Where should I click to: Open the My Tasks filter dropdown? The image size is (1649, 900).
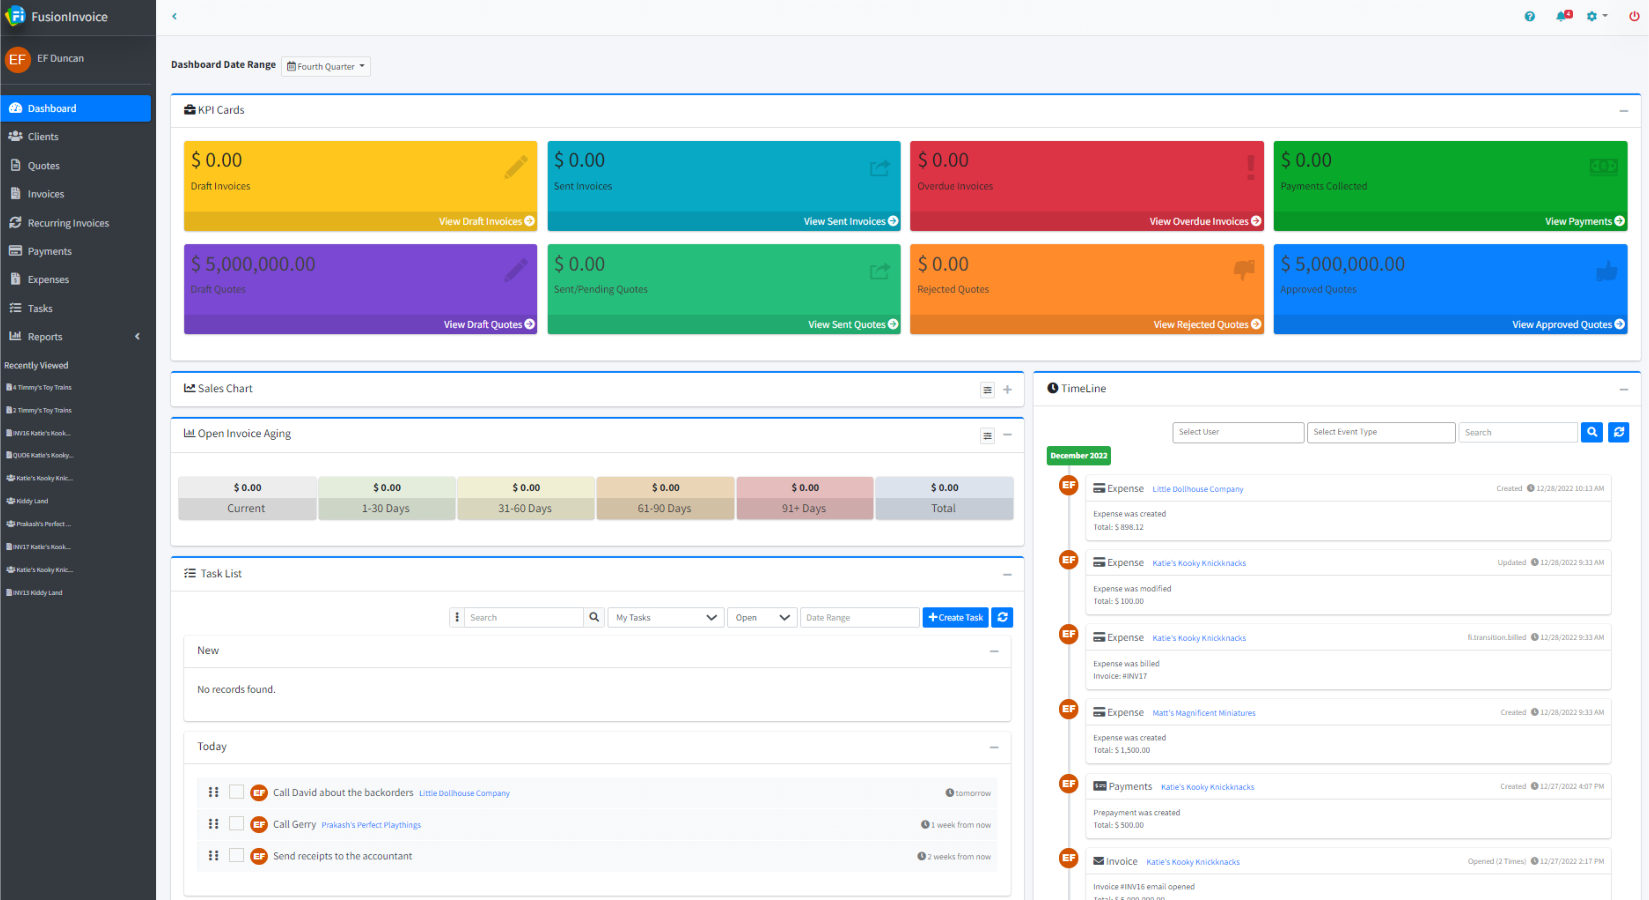(x=666, y=618)
